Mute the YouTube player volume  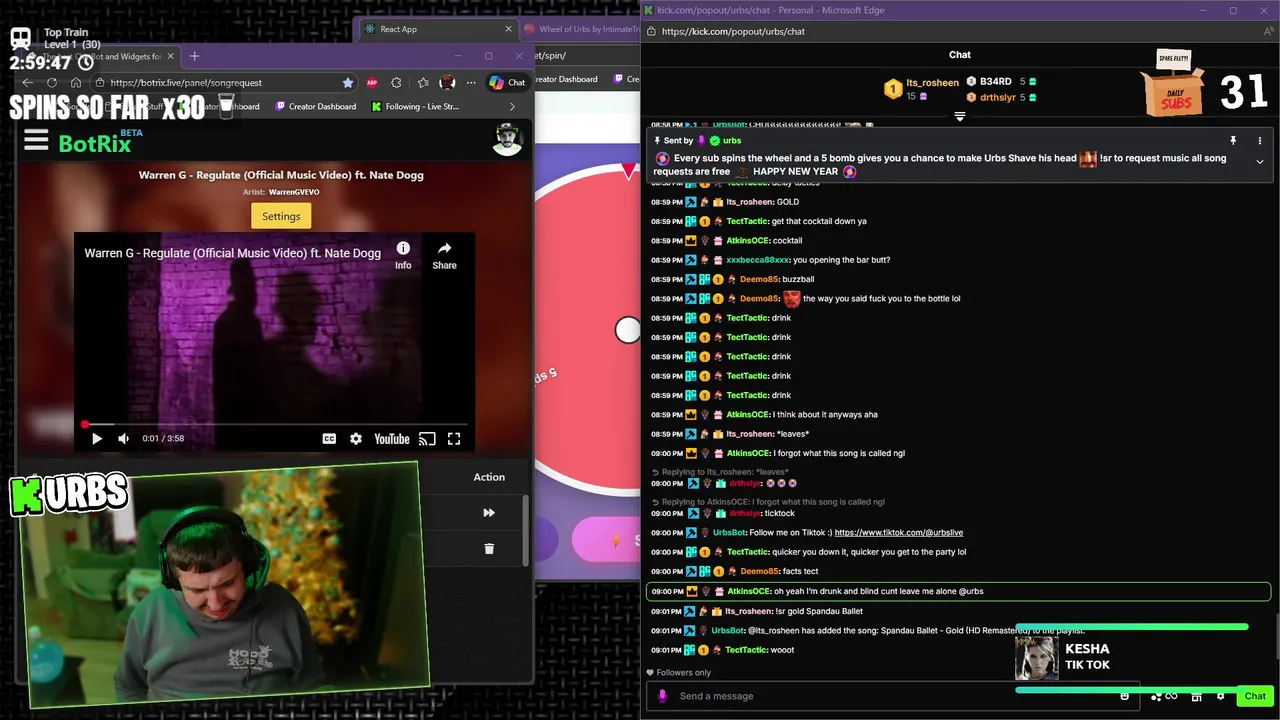(124, 438)
